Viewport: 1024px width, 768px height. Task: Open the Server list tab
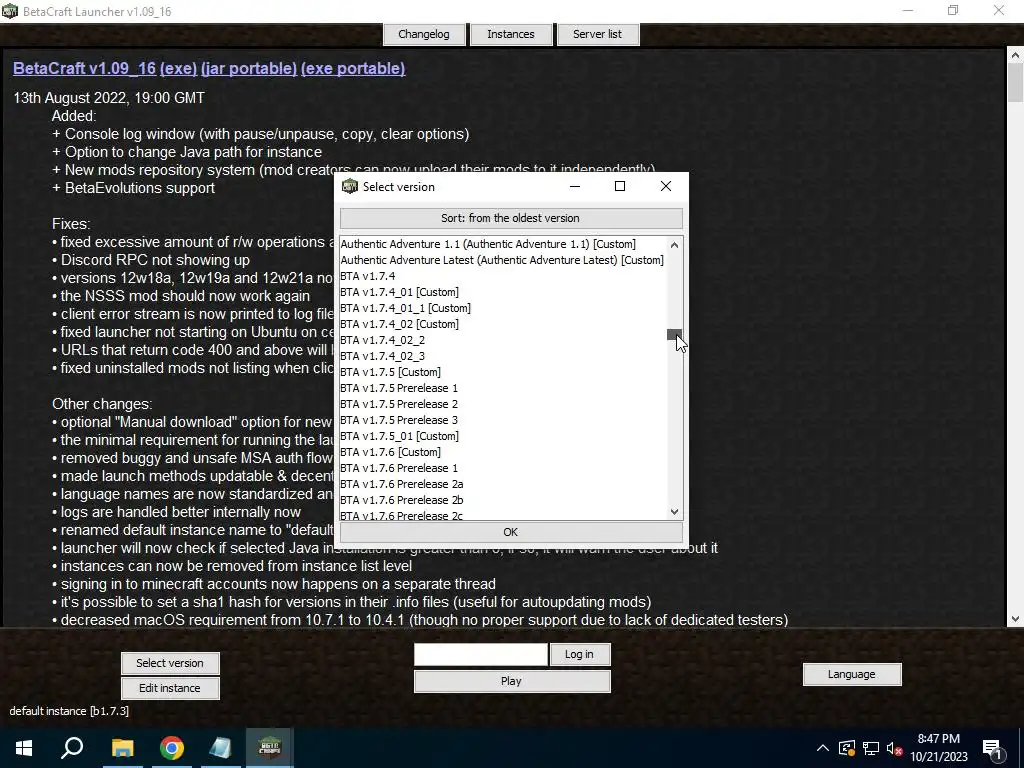[x=598, y=34]
